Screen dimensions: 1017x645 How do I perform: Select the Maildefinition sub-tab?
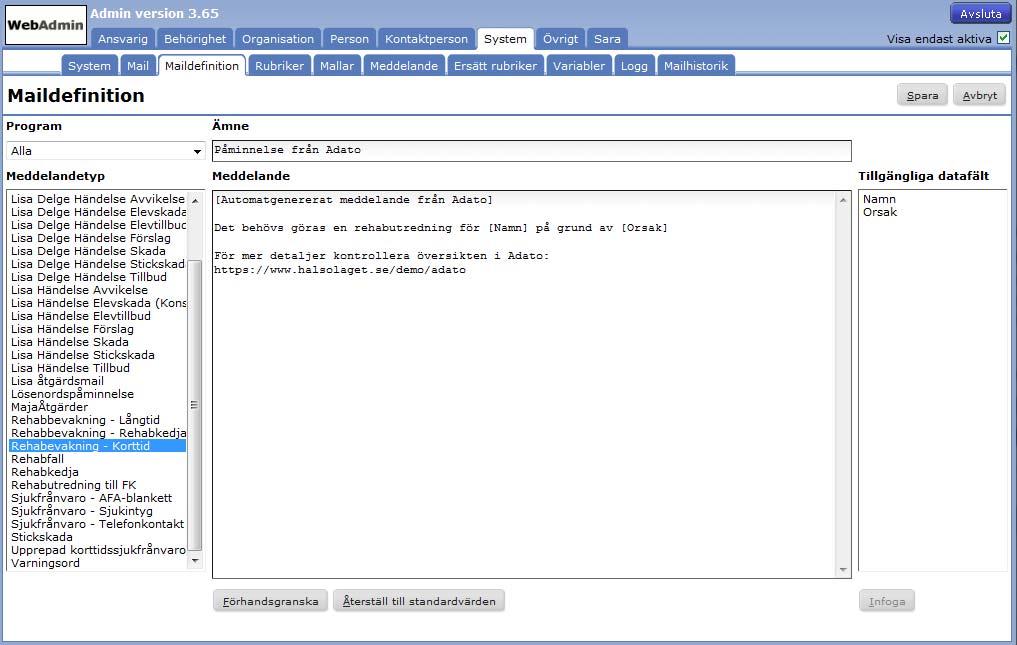(202, 66)
